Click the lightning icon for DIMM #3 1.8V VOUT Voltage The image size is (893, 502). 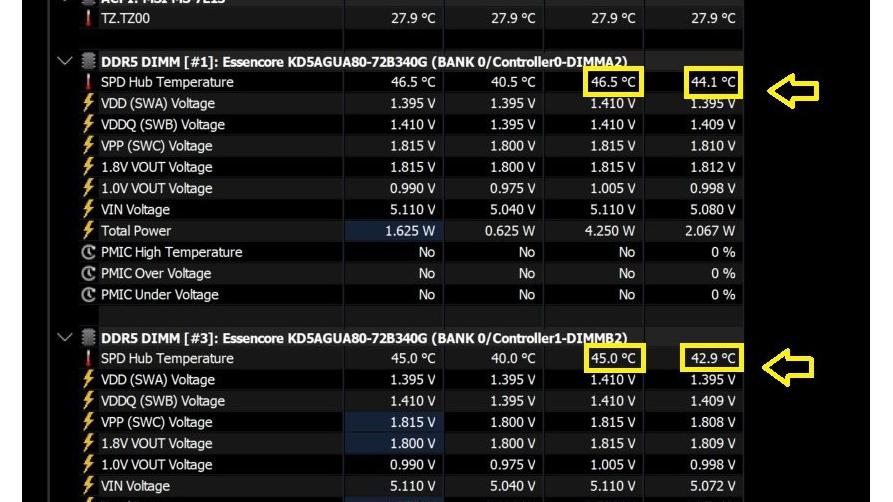pos(88,443)
